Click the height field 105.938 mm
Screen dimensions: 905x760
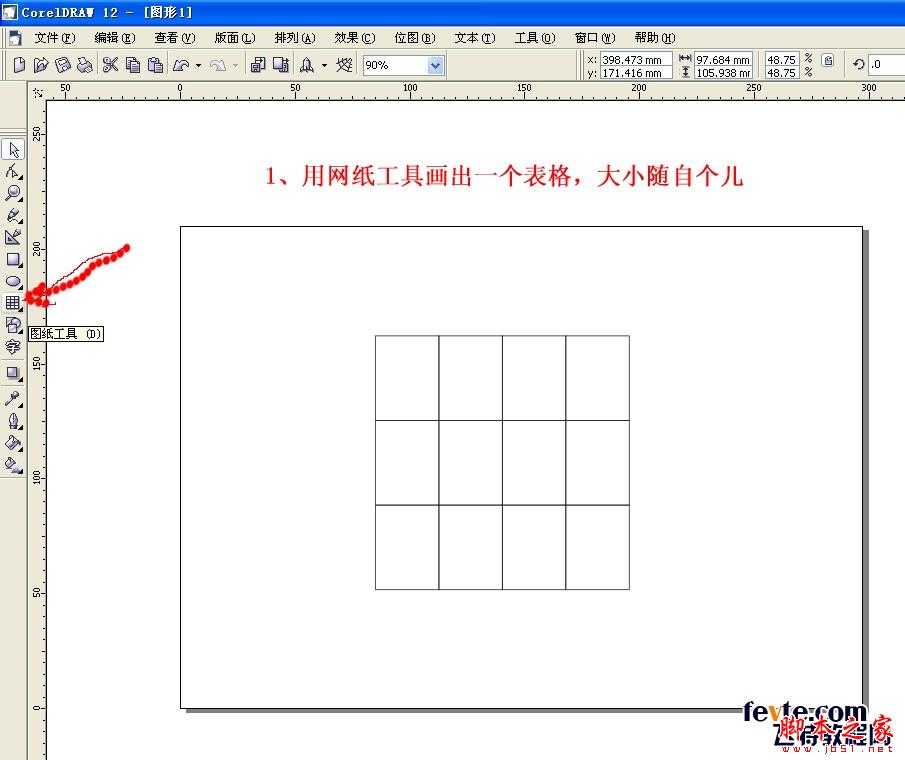pyautogui.click(x=723, y=73)
